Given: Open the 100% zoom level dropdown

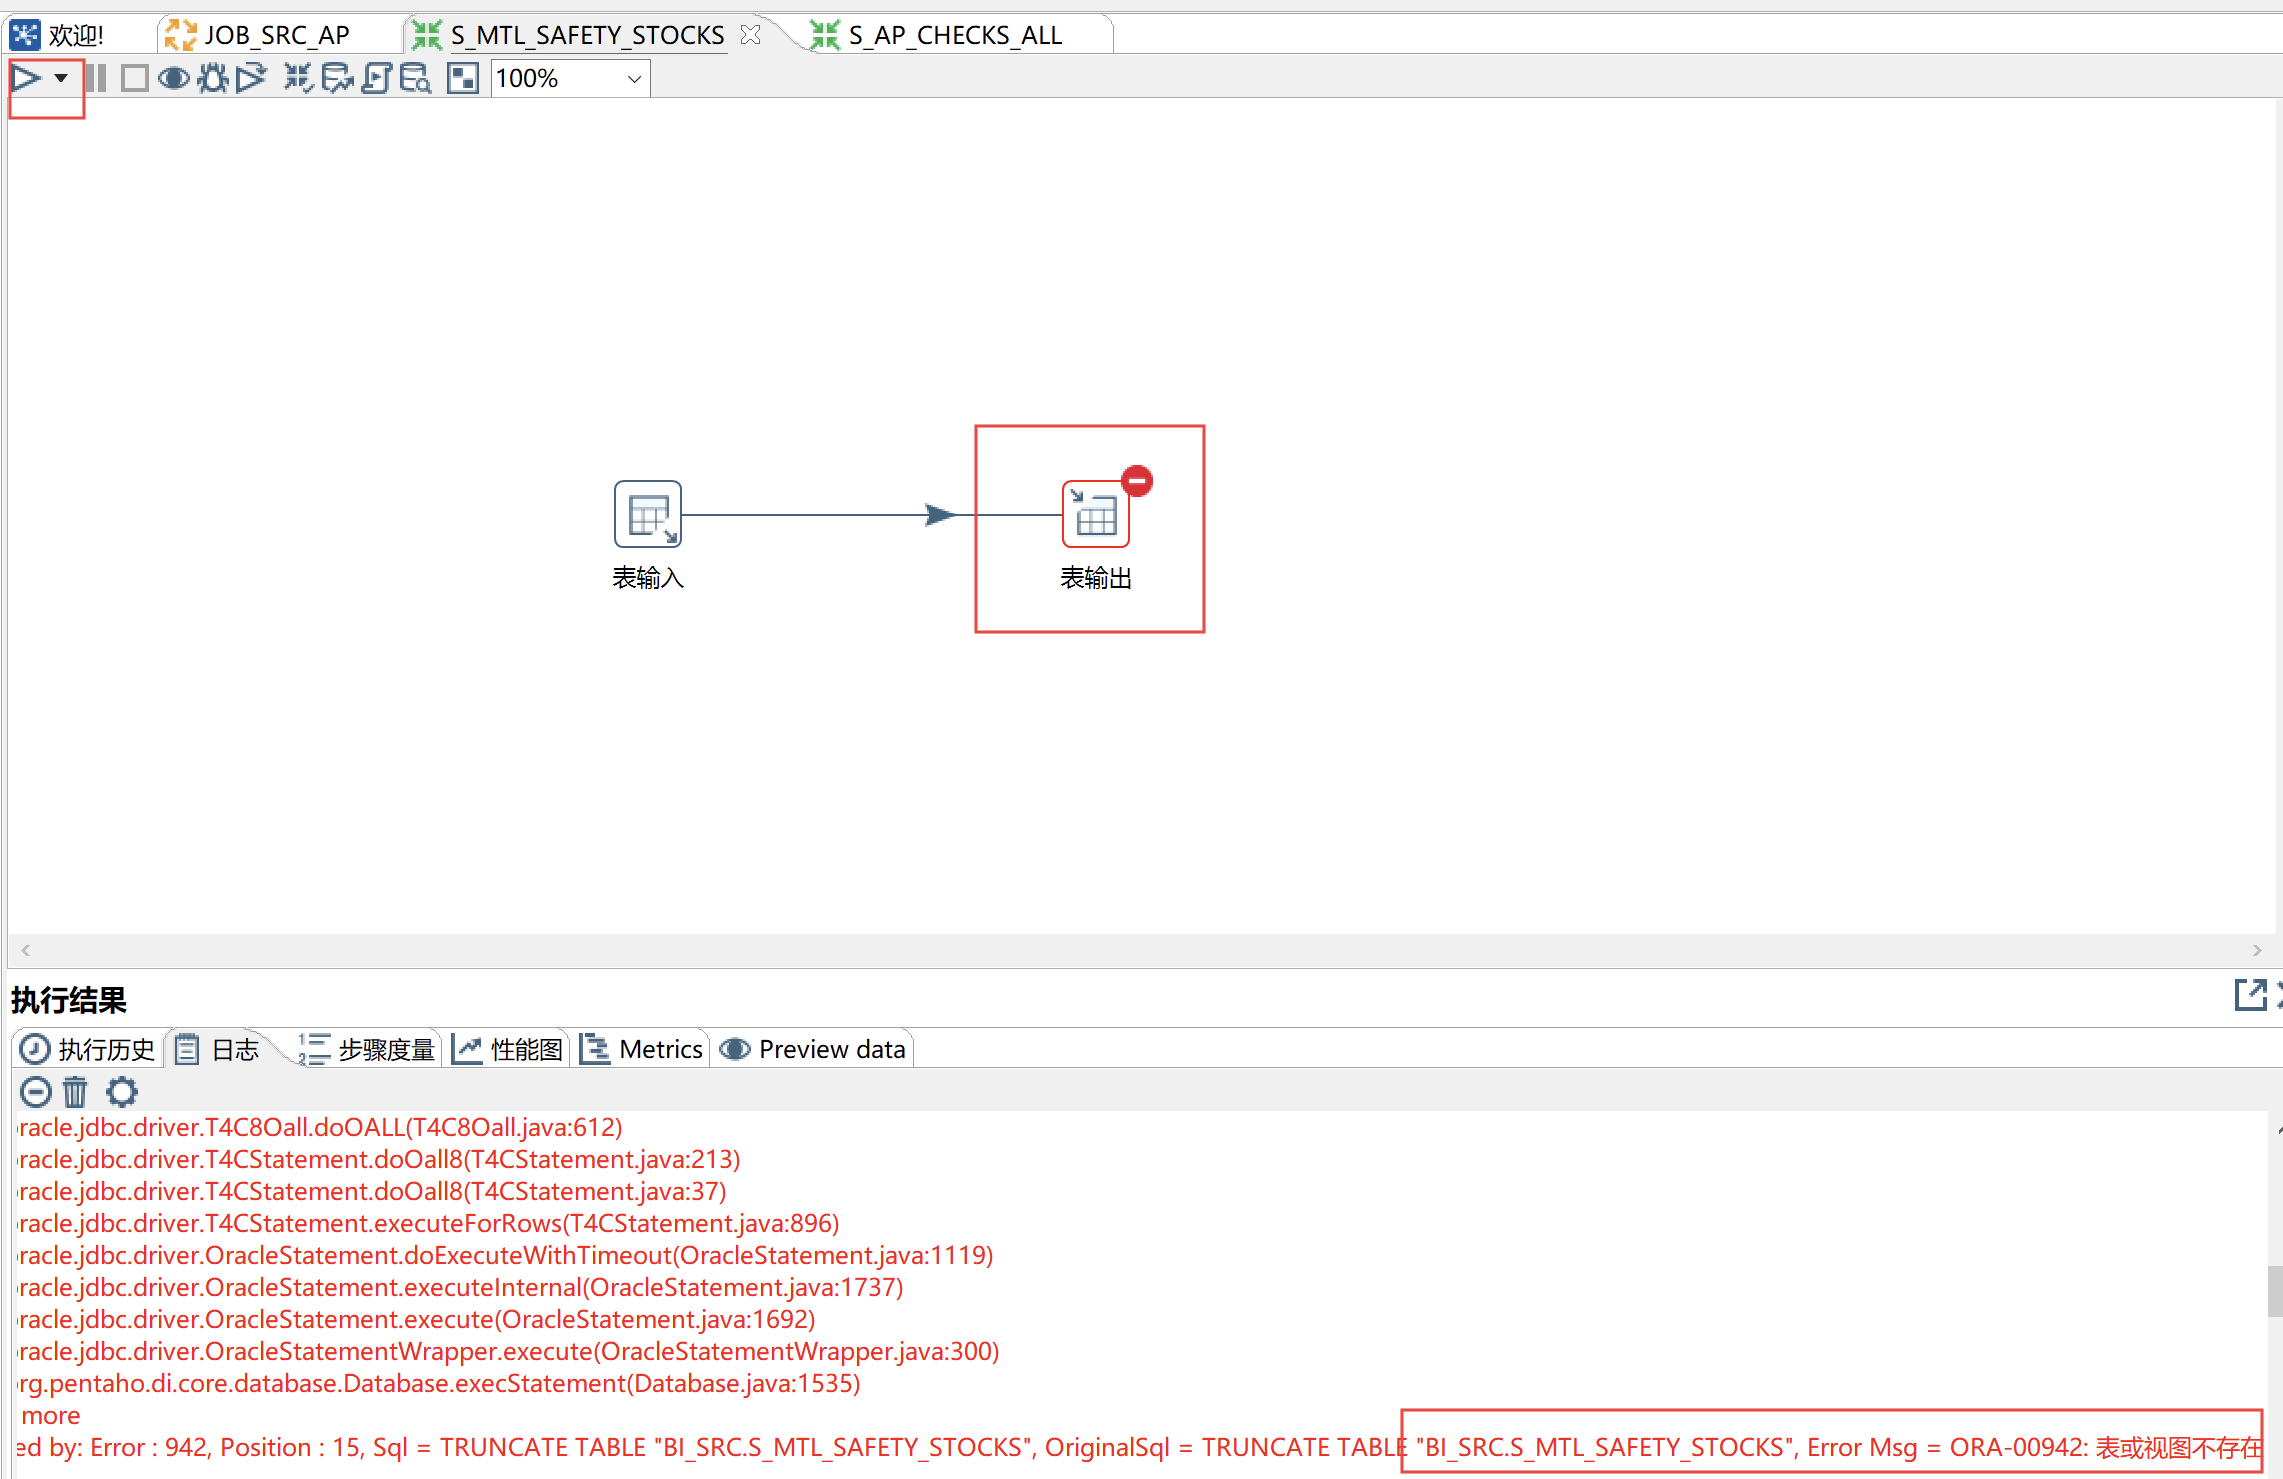Looking at the screenshot, I should tap(633, 79).
